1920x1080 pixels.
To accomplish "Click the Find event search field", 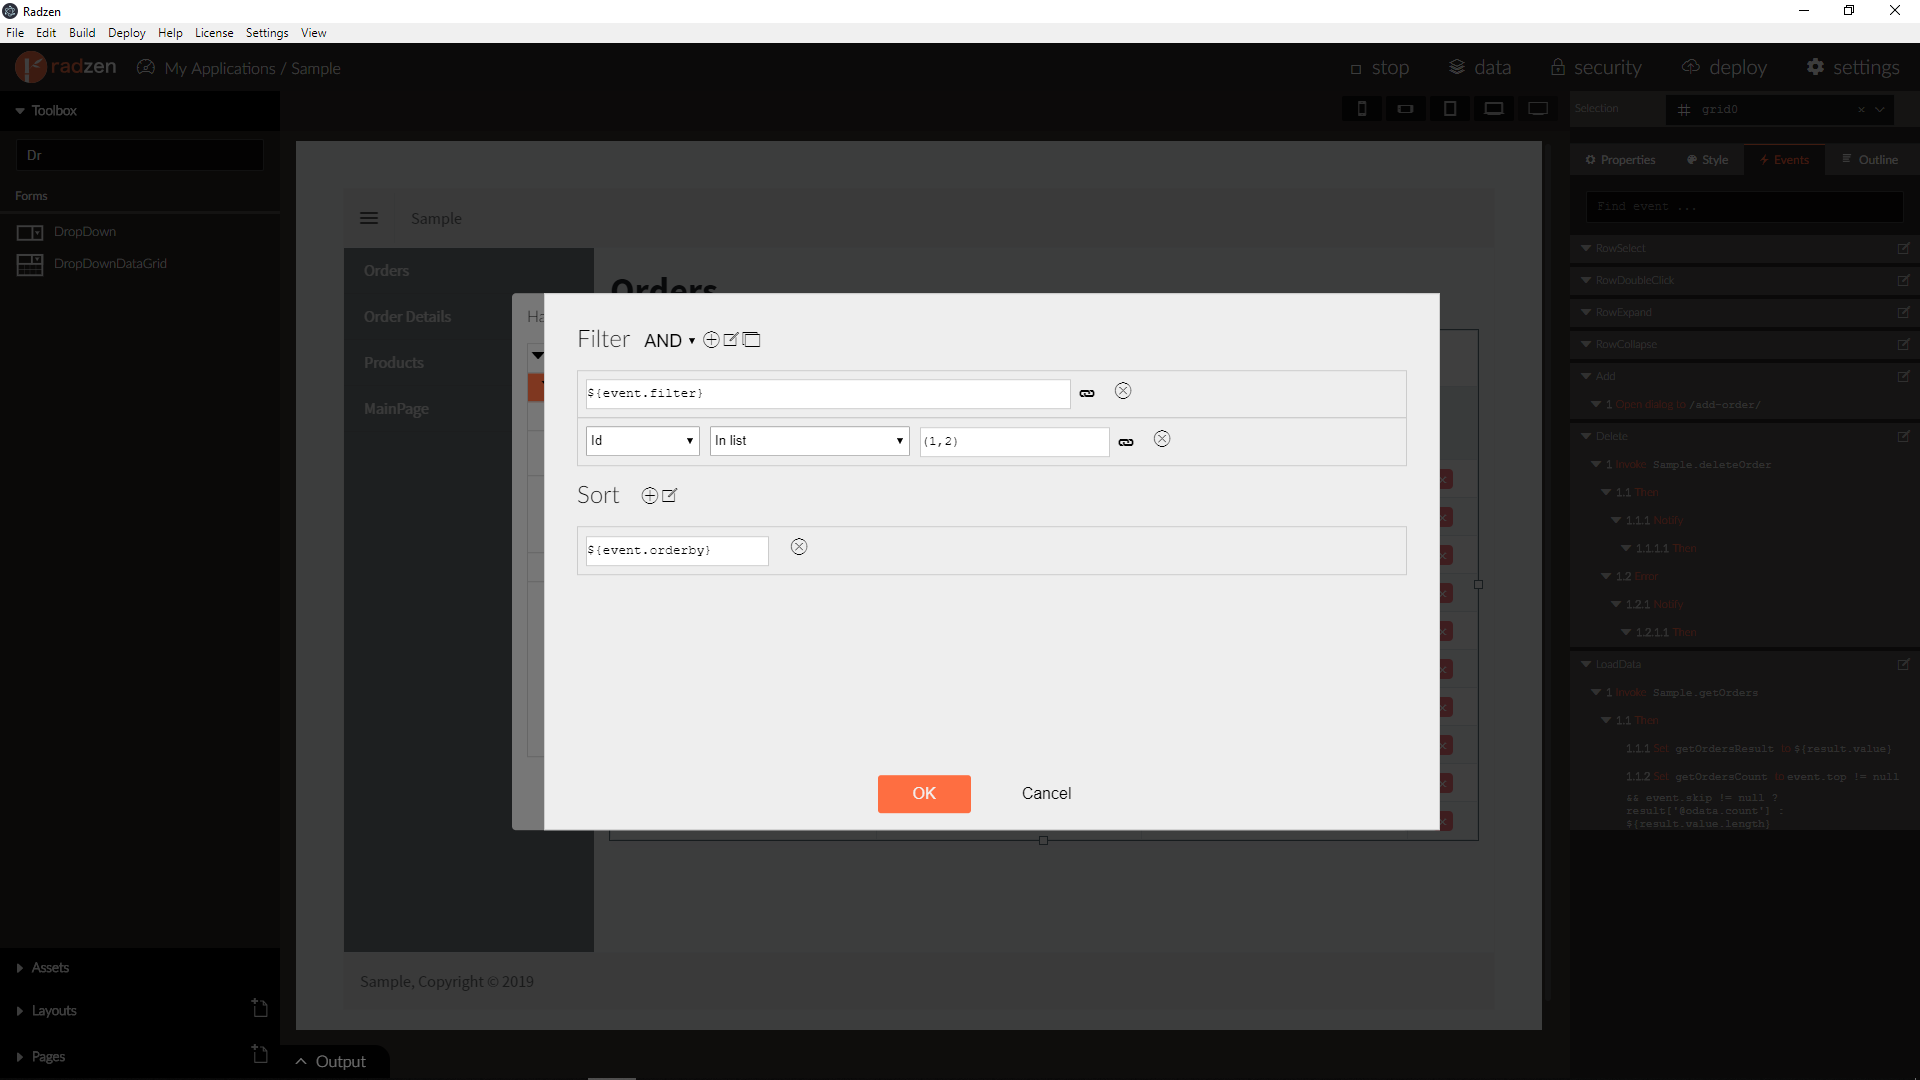I will (1744, 207).
